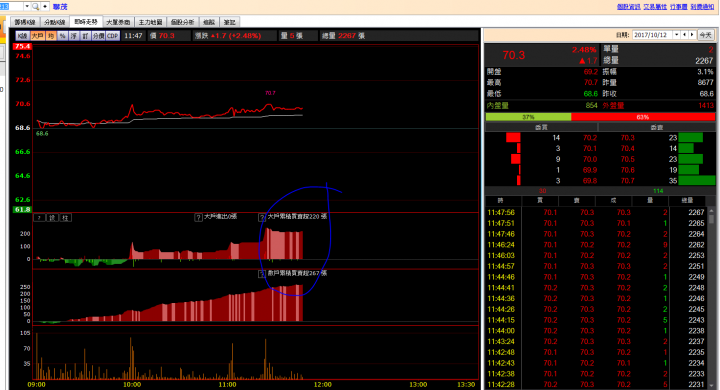Click bid price 69.8 in order book
The height and width of the screenshot is (390, 720).
pyautogui.click(x=590, y=181)
